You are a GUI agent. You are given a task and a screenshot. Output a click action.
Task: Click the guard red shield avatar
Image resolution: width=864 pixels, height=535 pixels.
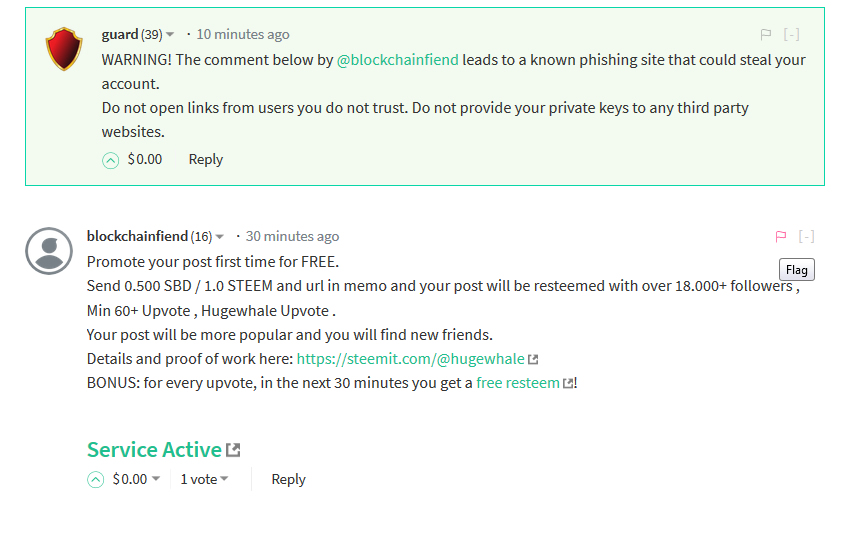[64, 49]
